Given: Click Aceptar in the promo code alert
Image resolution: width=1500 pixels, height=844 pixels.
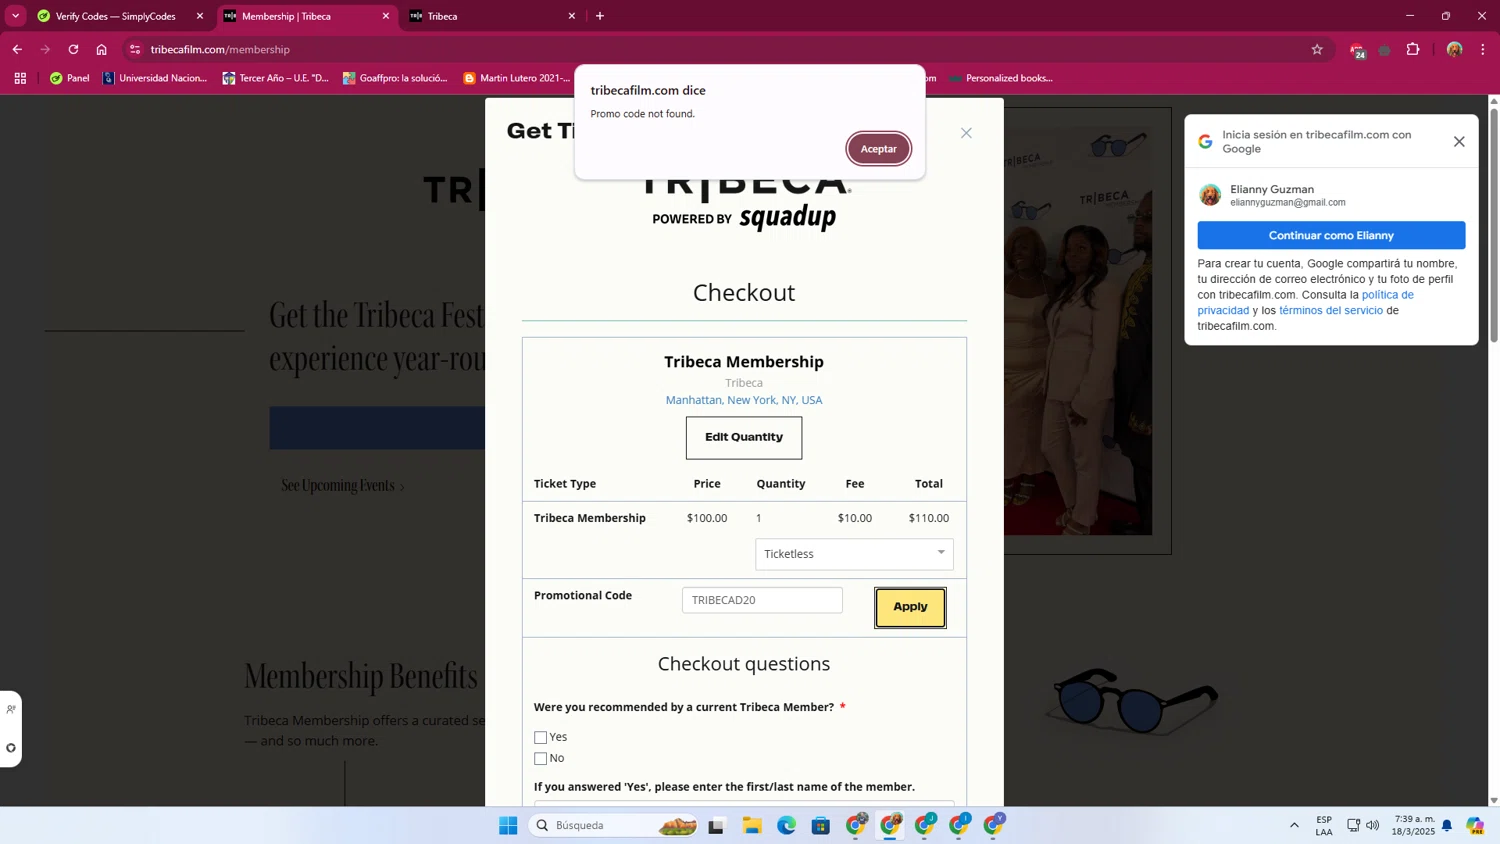Looking at the screenshot, I should coord(878,149).
